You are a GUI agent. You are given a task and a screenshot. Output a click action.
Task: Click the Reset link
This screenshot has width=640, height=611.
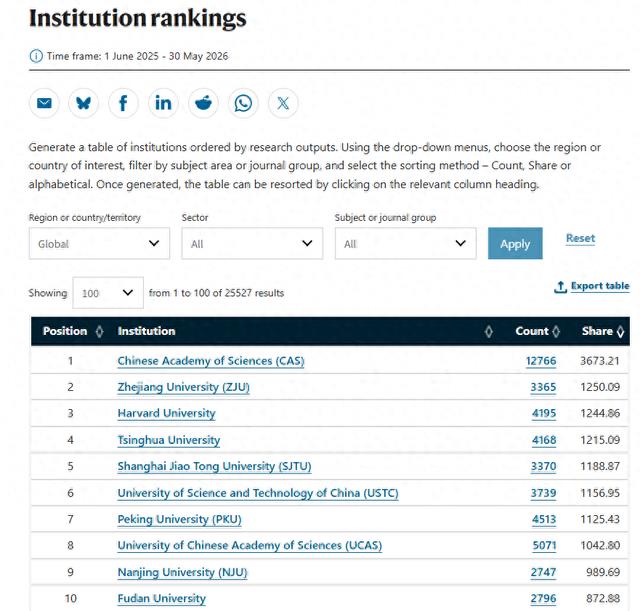(x=580, y=238)
